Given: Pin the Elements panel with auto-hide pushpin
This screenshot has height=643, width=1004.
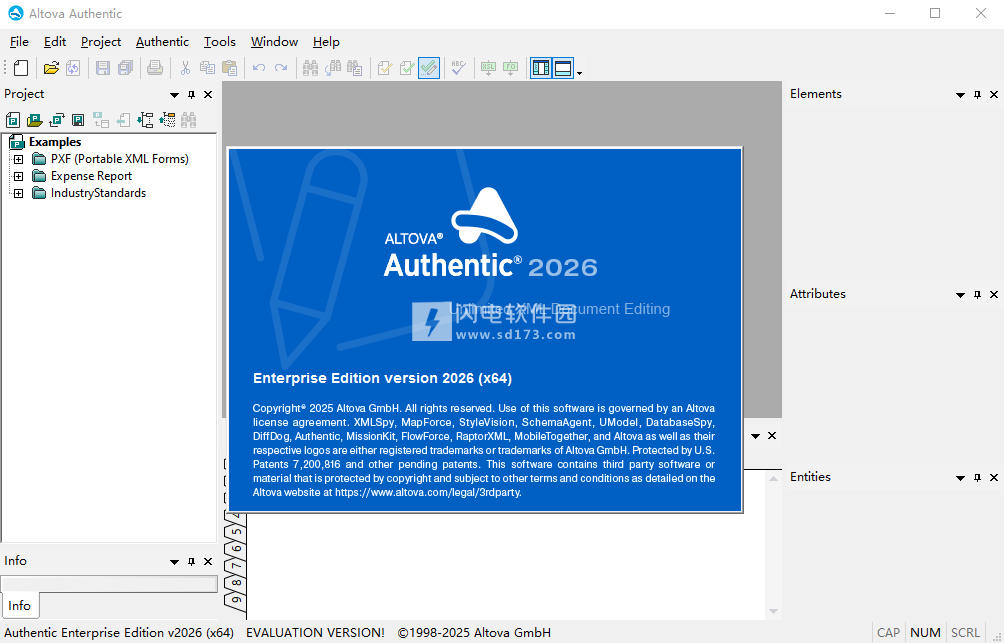Looking at the screenshot, I should click(x=977, y=95).
